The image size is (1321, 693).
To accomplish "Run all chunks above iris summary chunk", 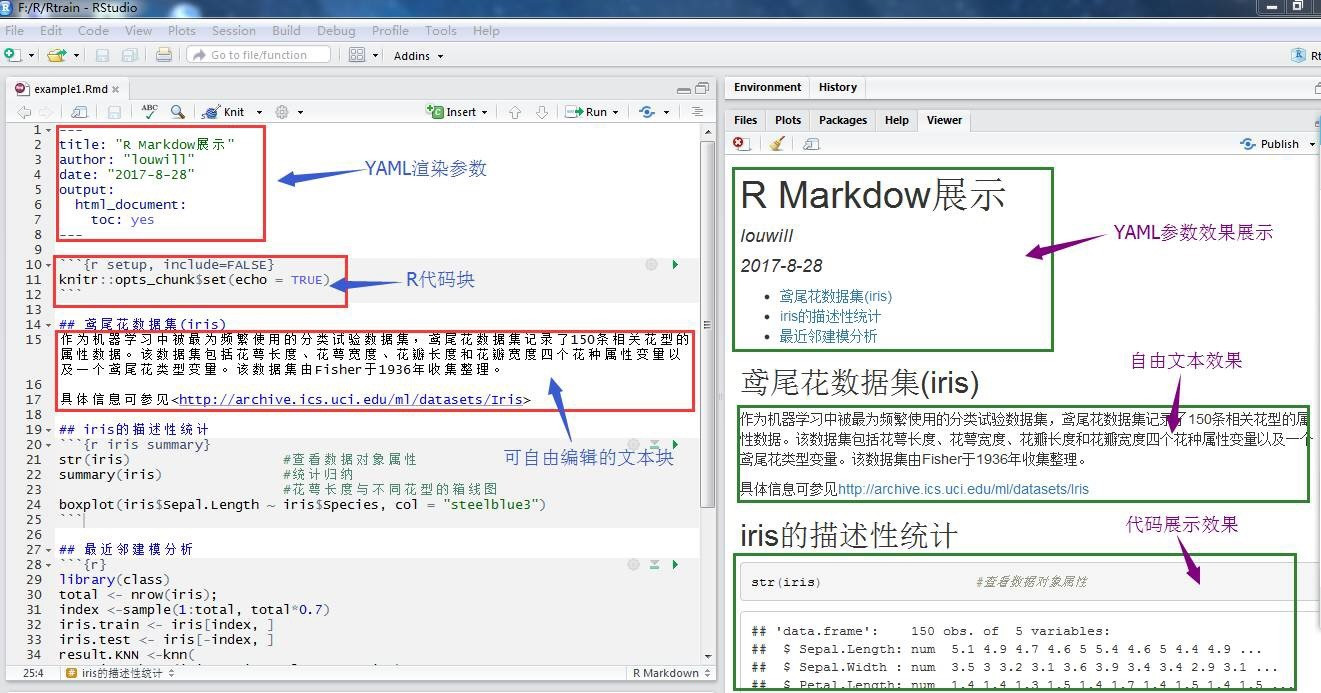I will tap(655, 444).
